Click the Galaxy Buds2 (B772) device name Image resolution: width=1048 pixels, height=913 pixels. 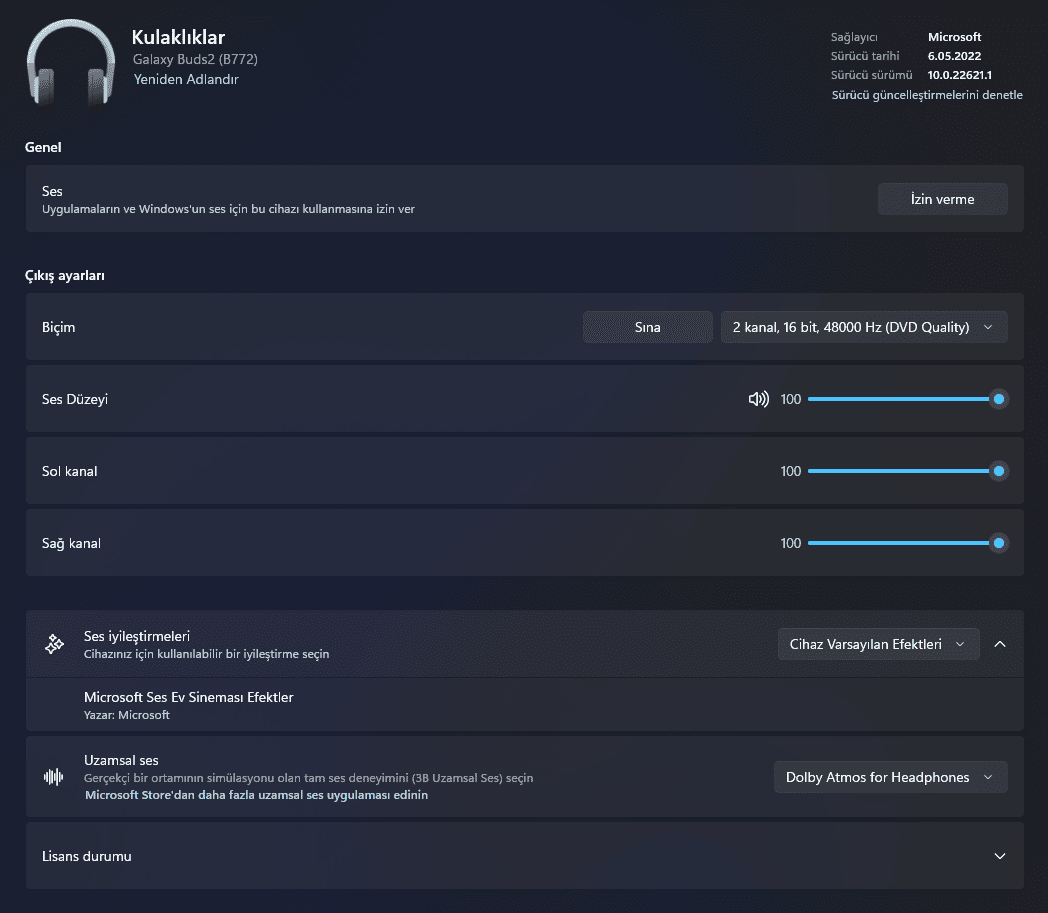point(195,59)
